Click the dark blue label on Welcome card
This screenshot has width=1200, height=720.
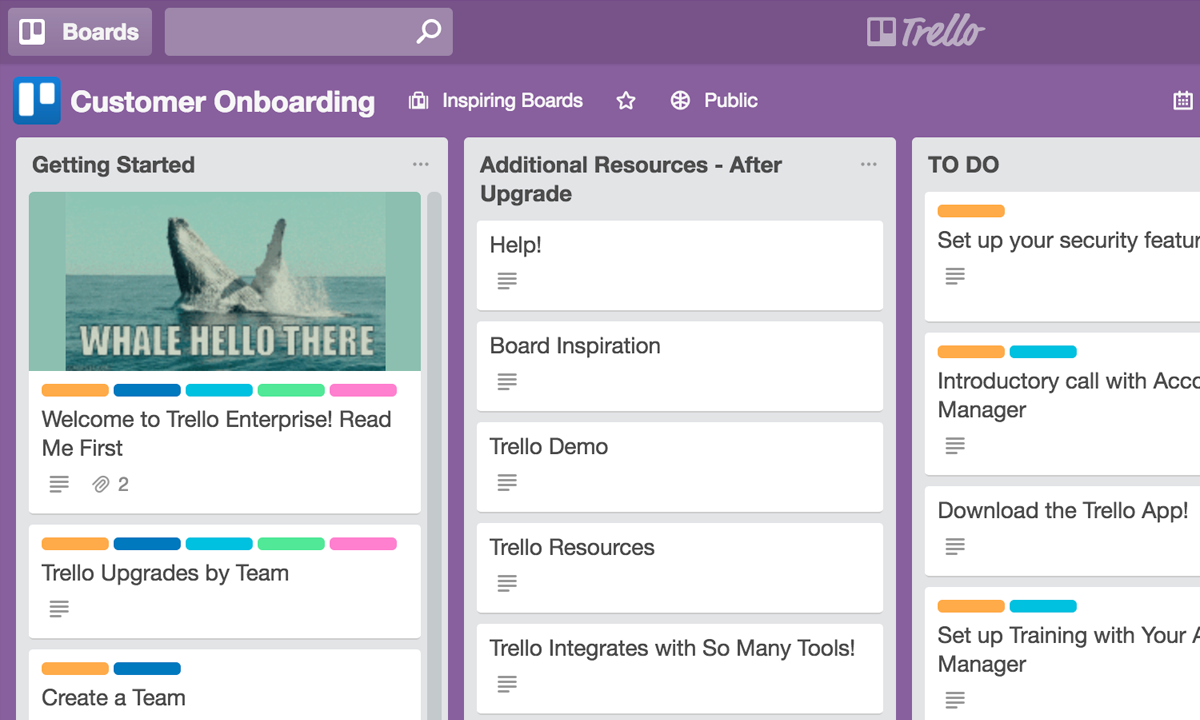(147, 390)
